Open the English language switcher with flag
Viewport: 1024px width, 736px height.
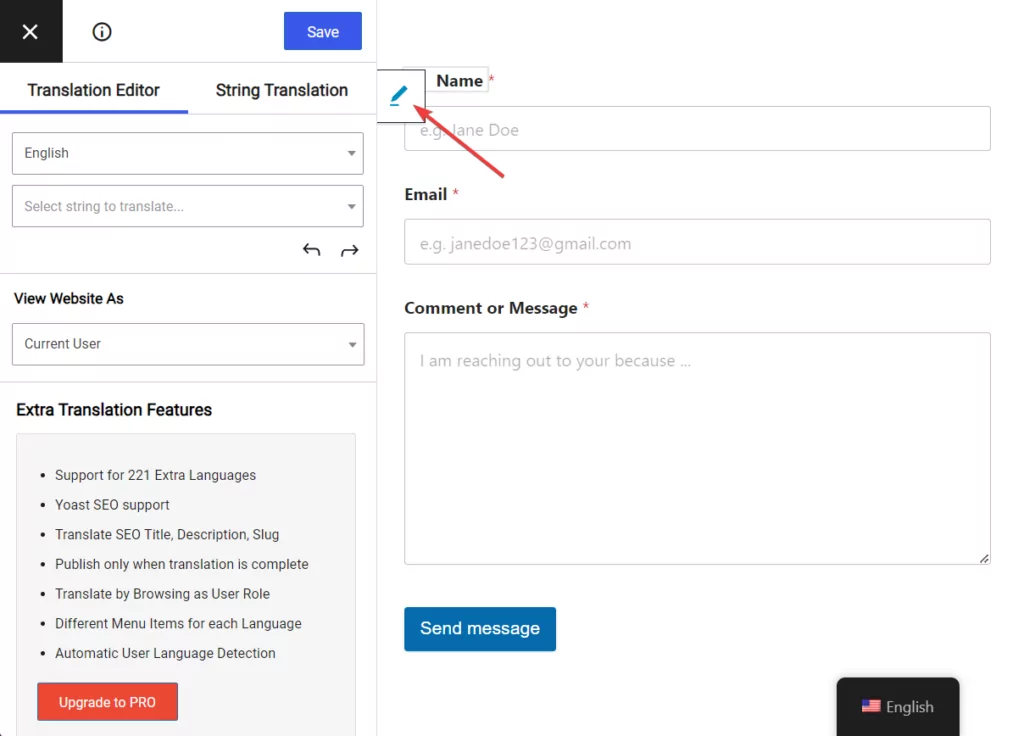tap(898, 707)
